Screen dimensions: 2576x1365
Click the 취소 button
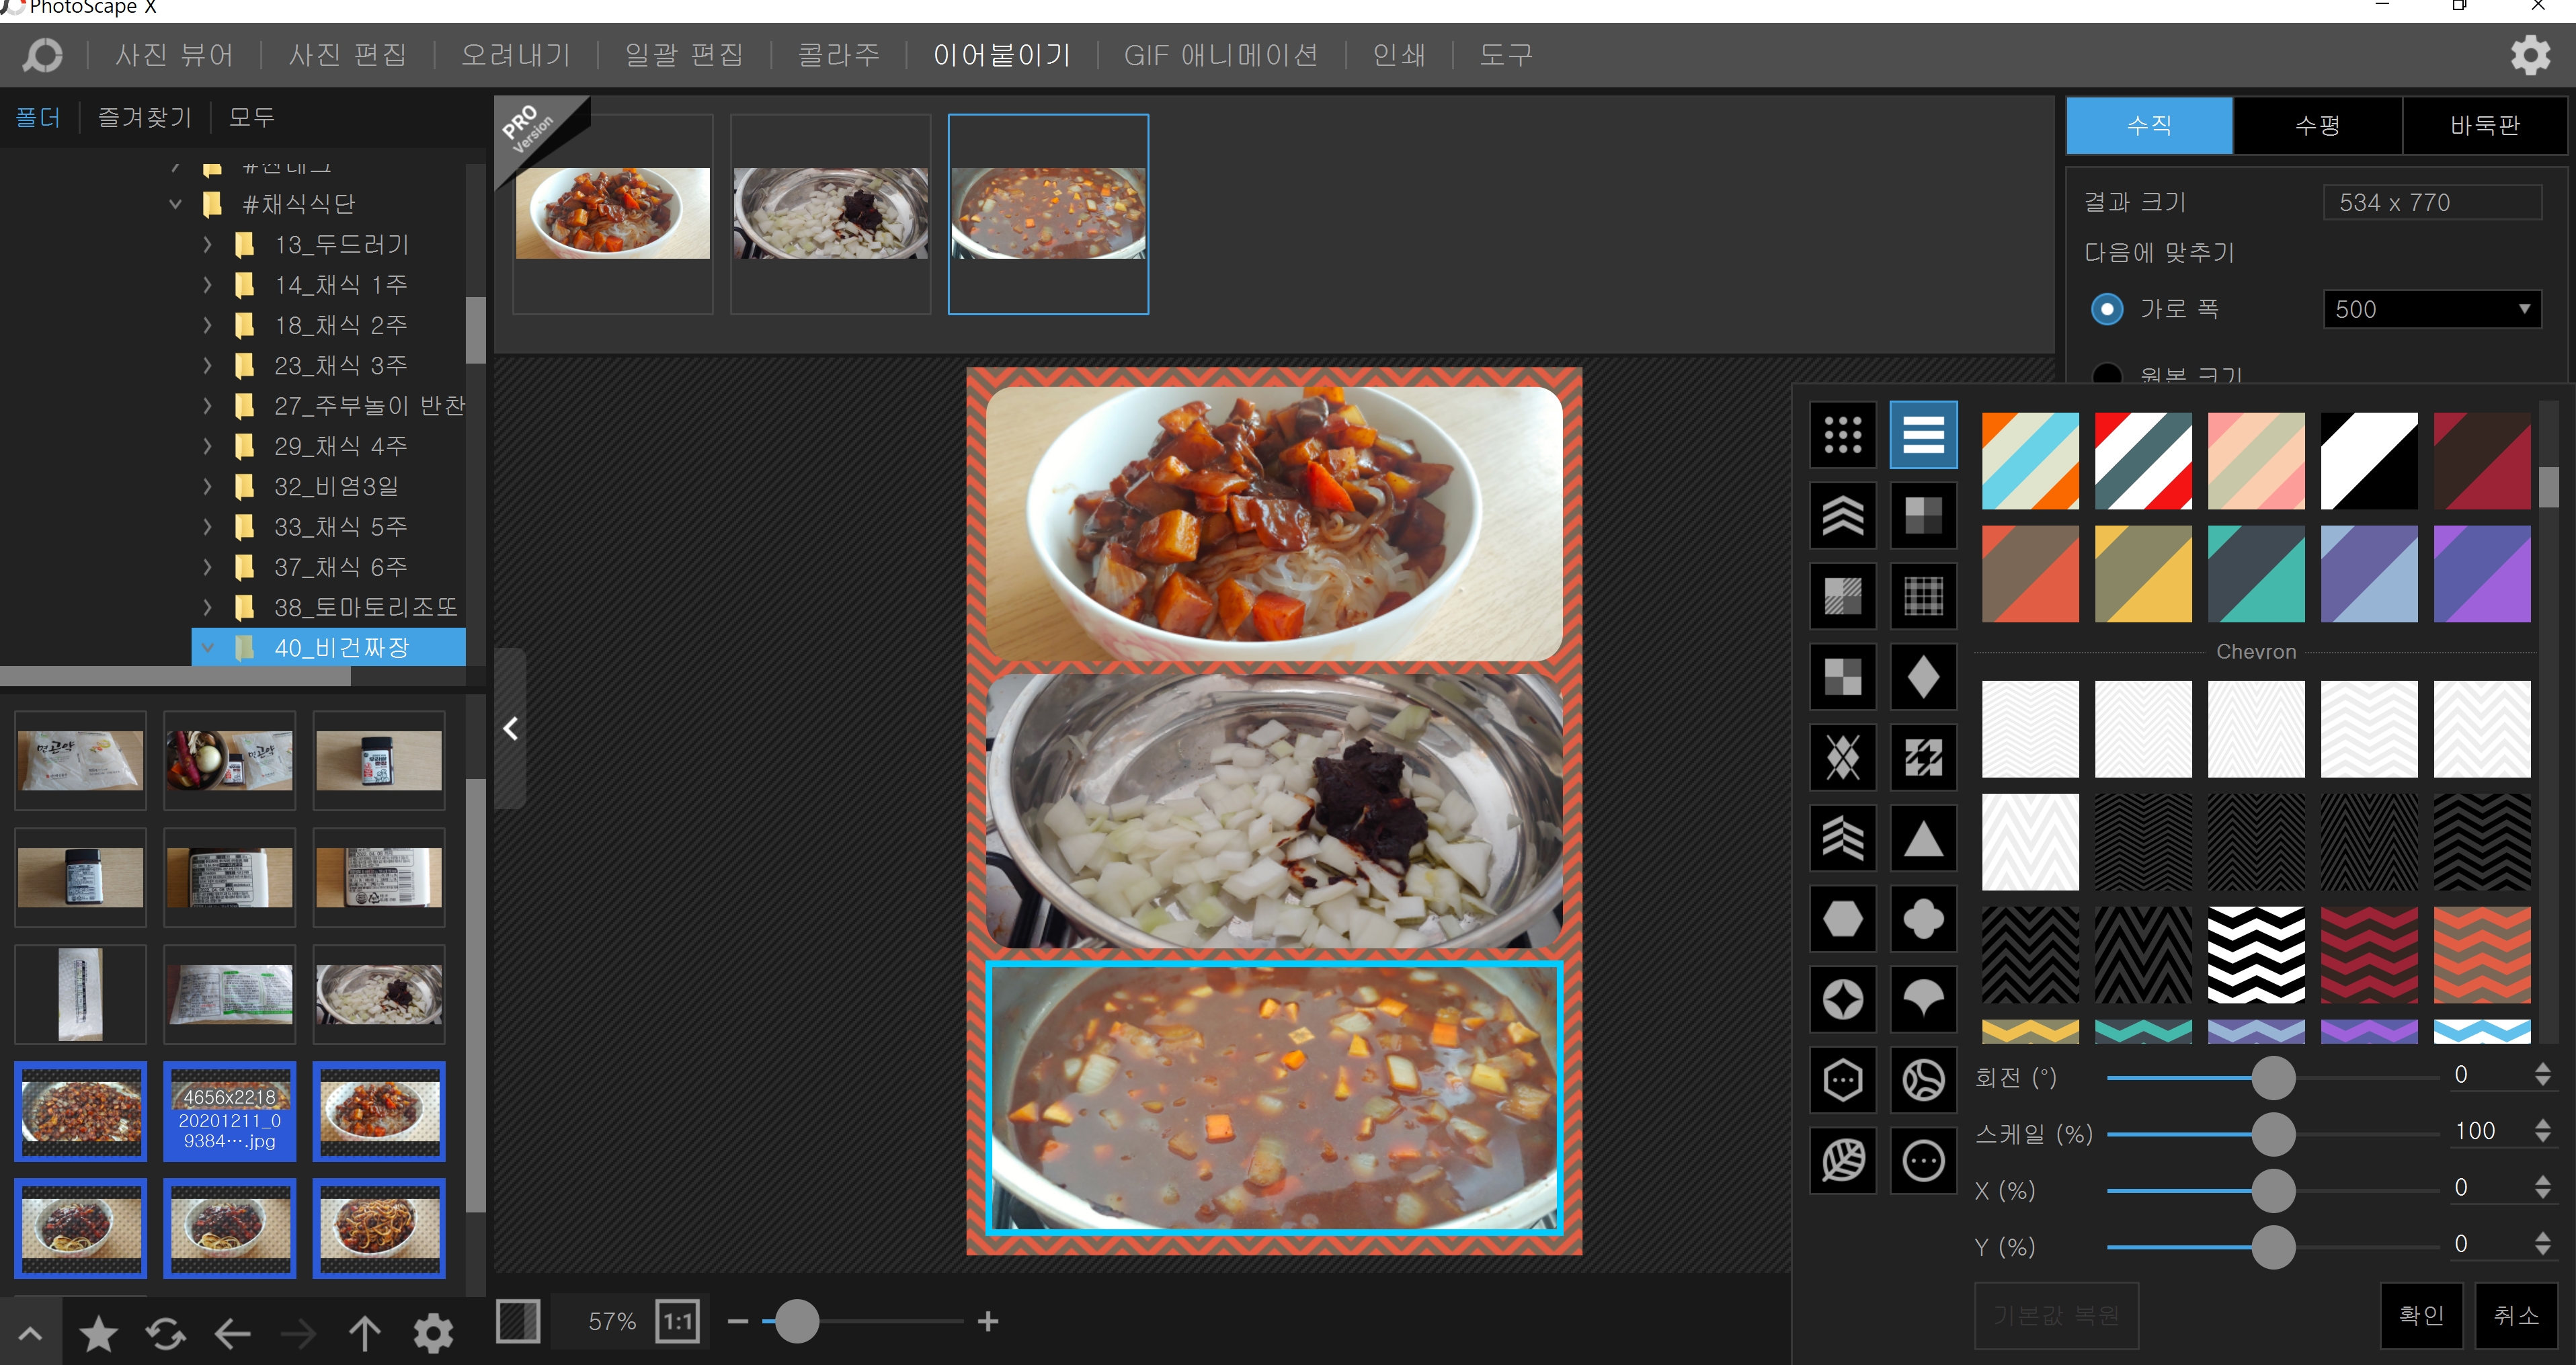coord(2515,1315)
